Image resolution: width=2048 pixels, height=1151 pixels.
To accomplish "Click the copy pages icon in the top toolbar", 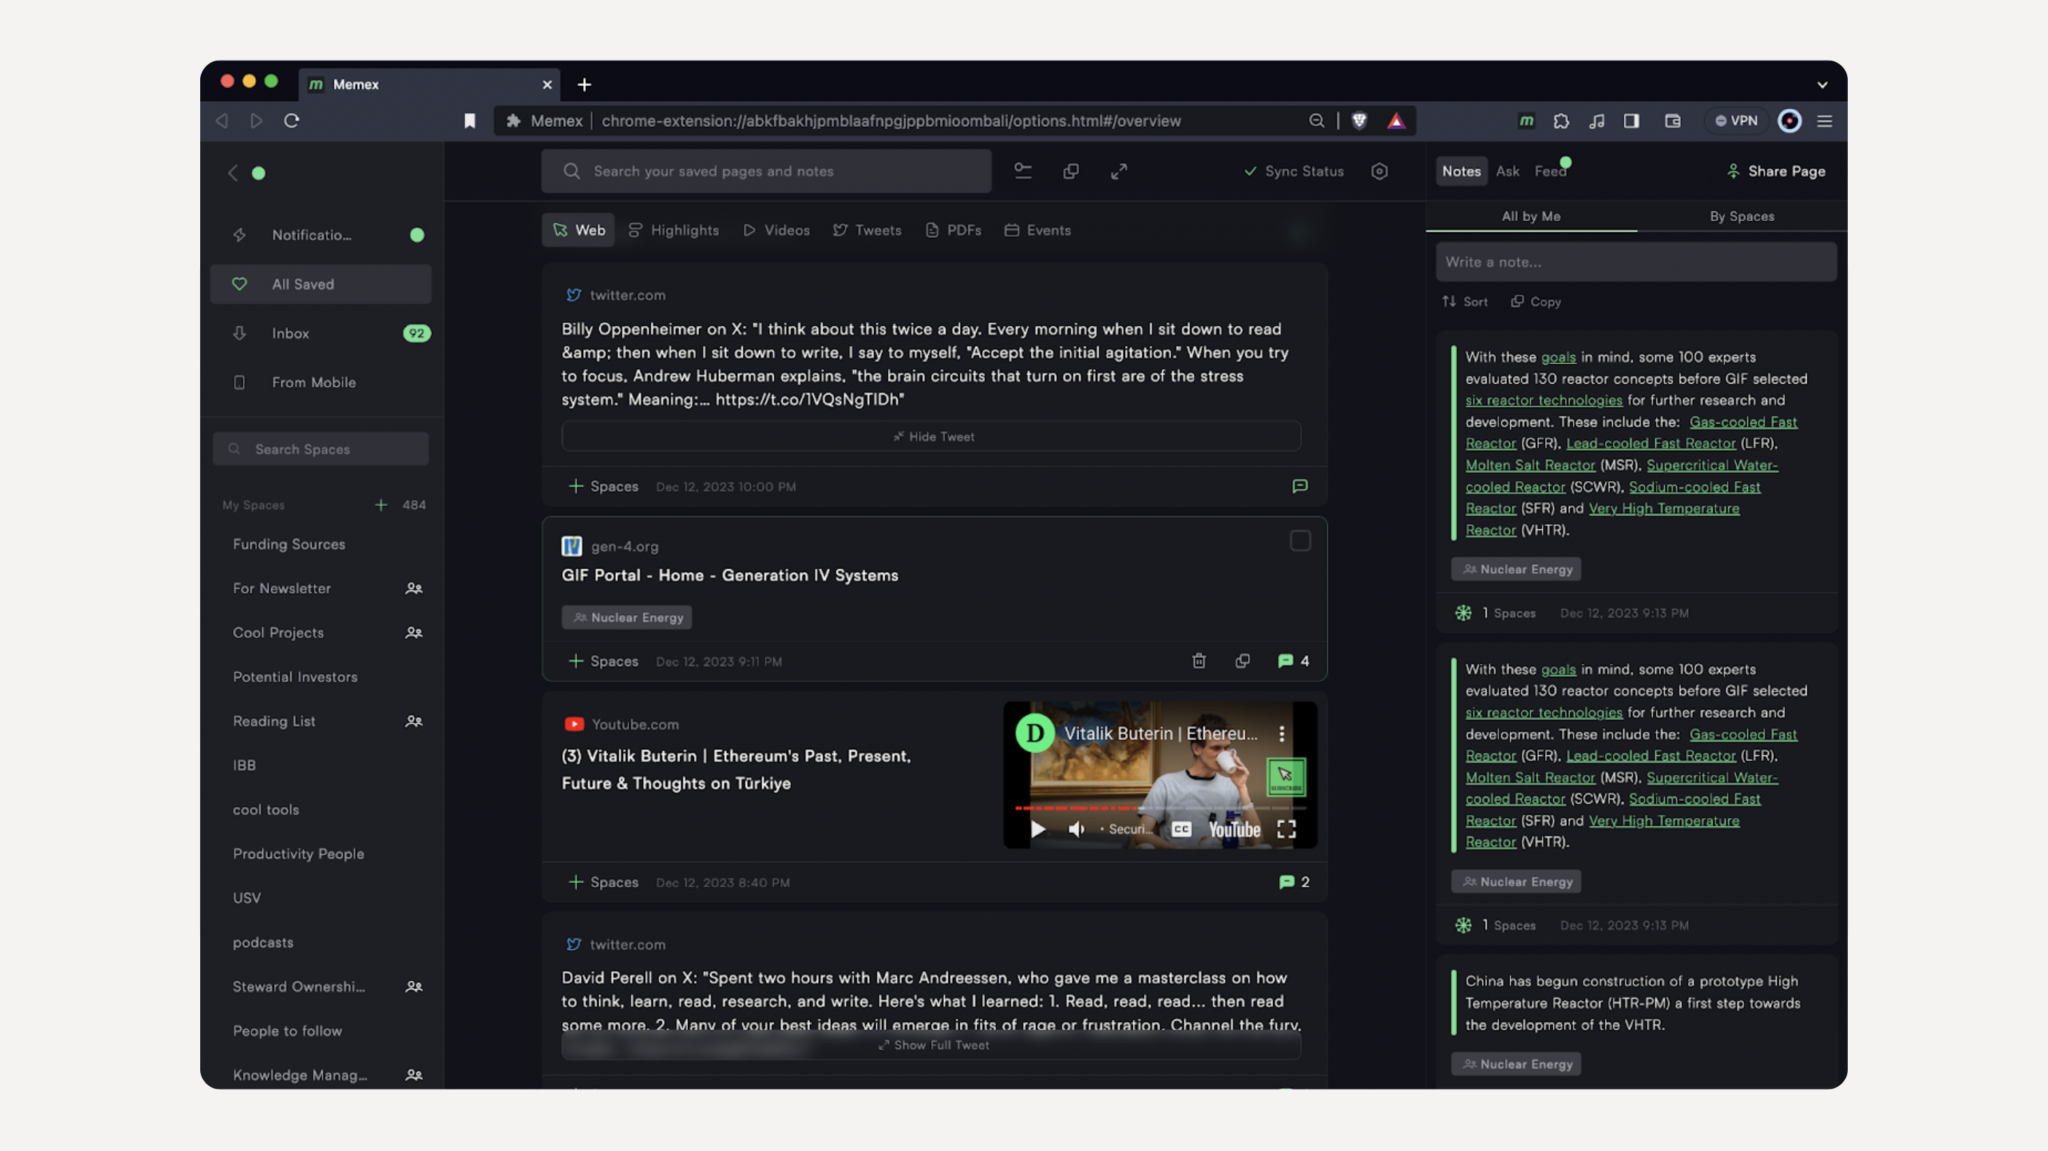I will point(1070,171).
